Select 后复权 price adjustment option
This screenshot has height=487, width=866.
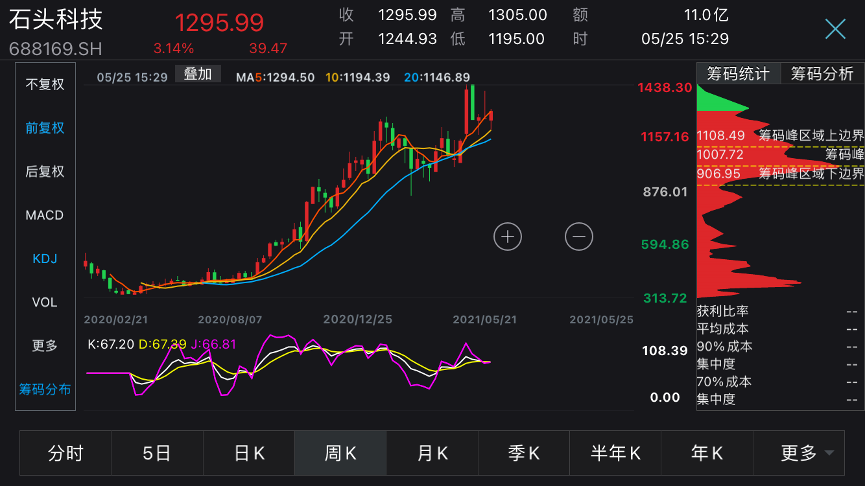click(x=45, y=172)
